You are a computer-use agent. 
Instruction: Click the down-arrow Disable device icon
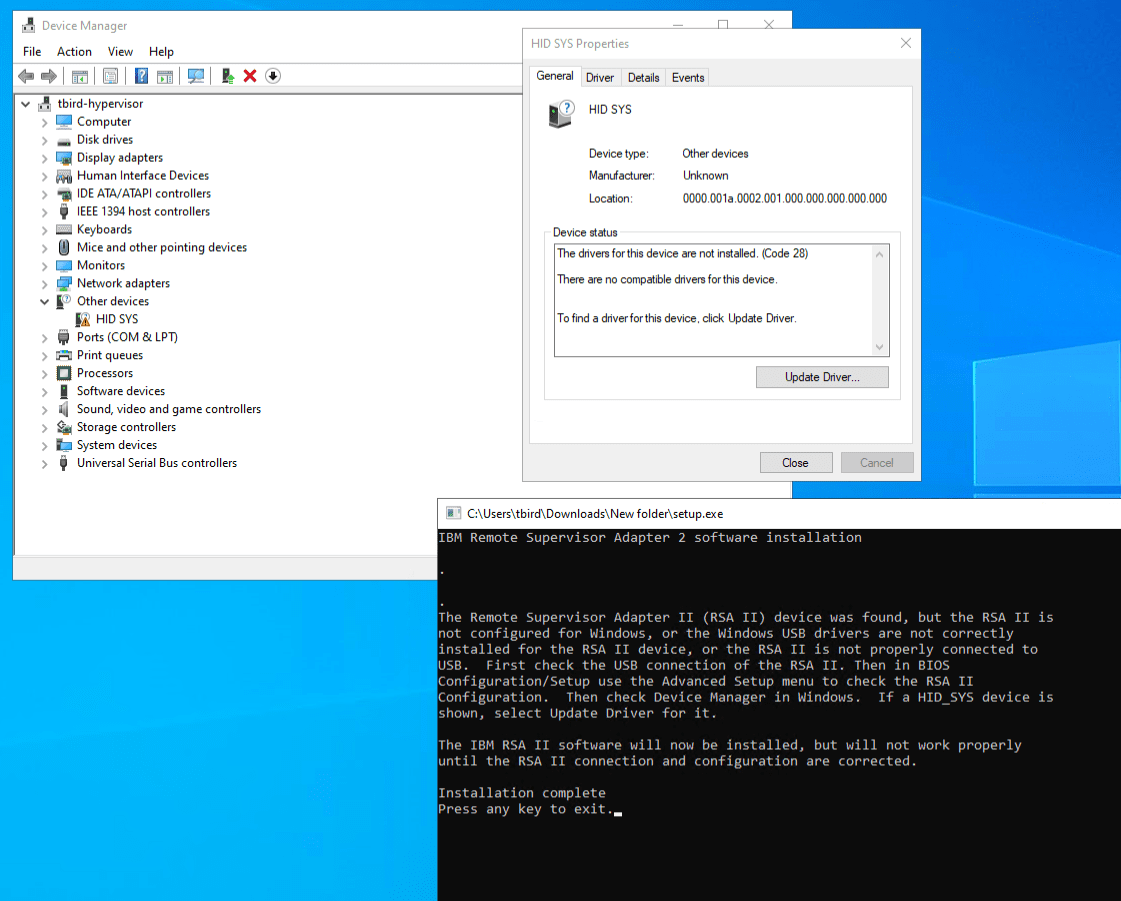(273, 76)
